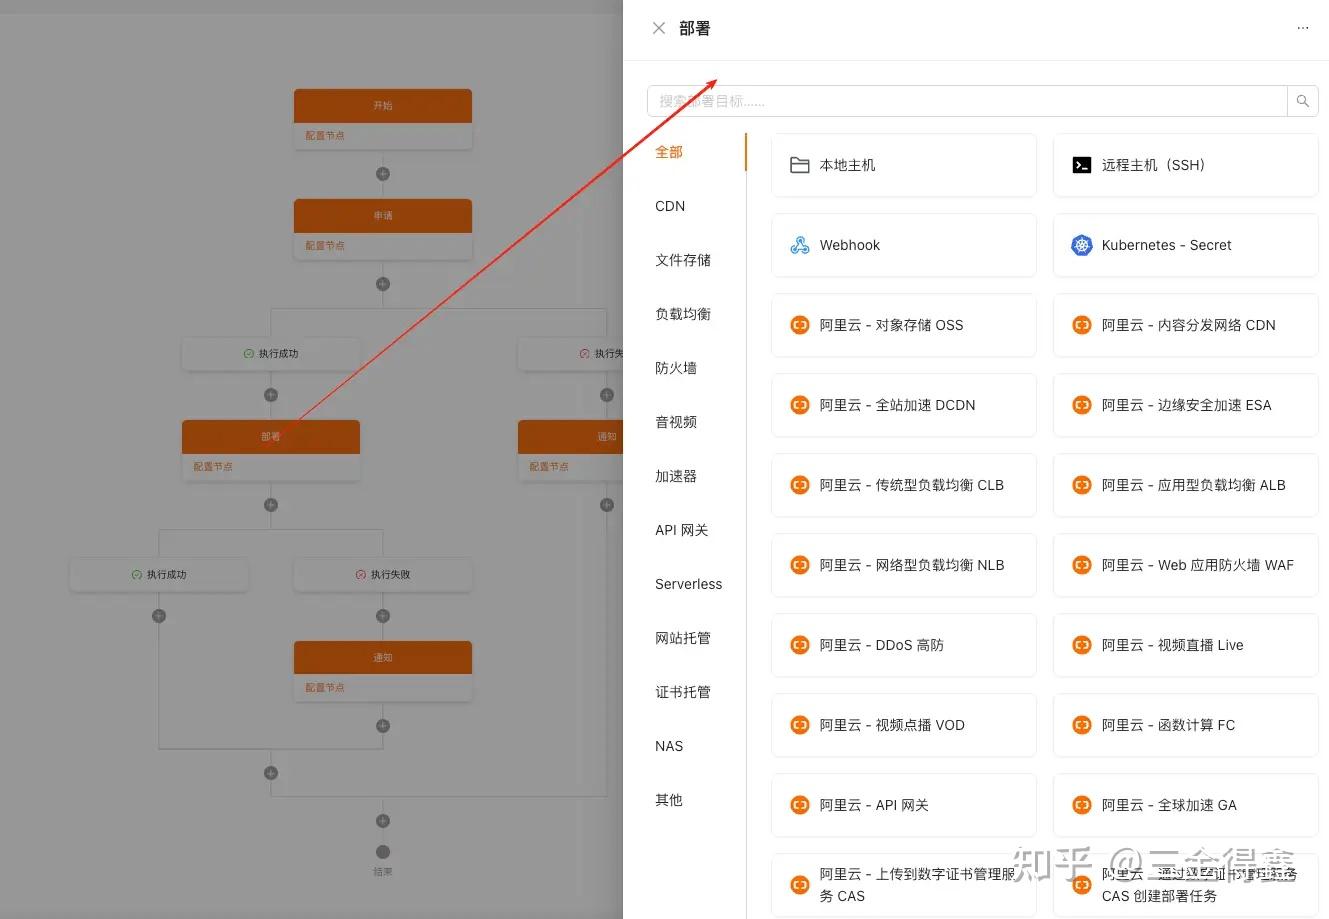Choose the Kubernetes - Secret option icon

pyautogui.click(x=1081, y=244)
